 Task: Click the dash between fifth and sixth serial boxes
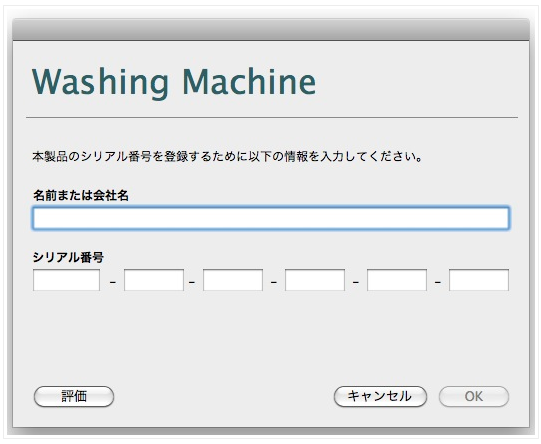[x=438, y=283]
